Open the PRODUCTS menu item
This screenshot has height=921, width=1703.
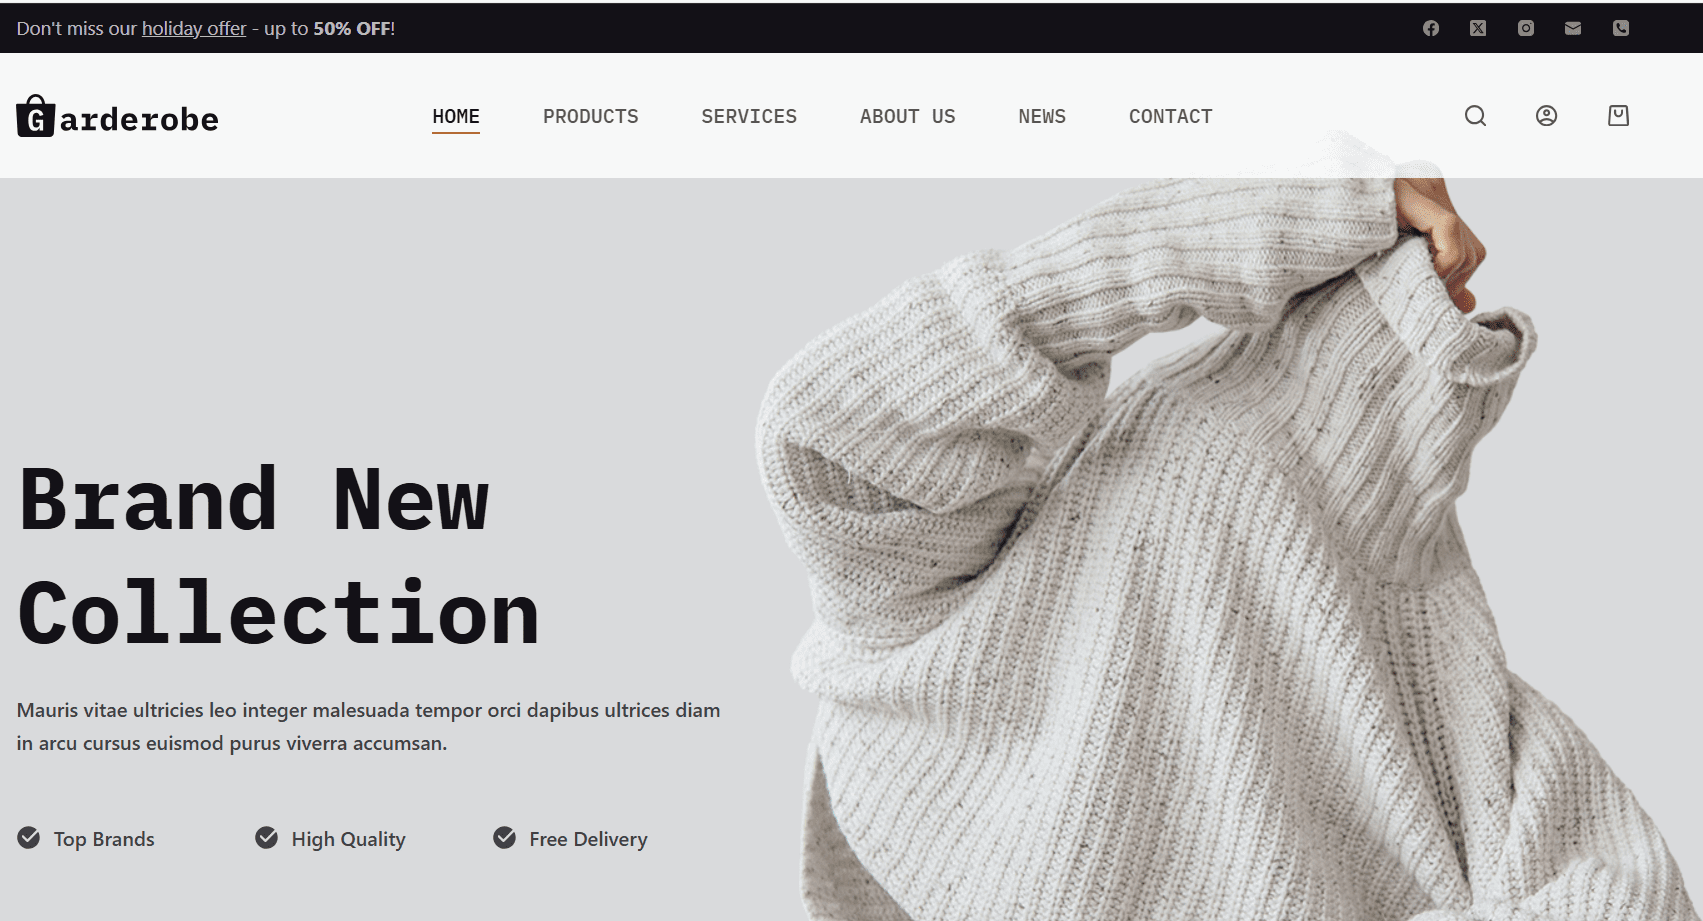click(591, 116)
